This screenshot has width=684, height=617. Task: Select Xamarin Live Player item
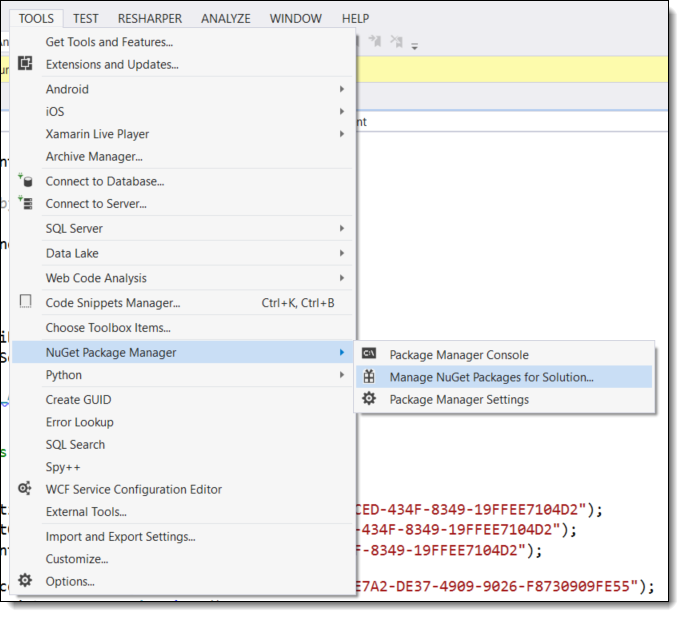(182, 134)
